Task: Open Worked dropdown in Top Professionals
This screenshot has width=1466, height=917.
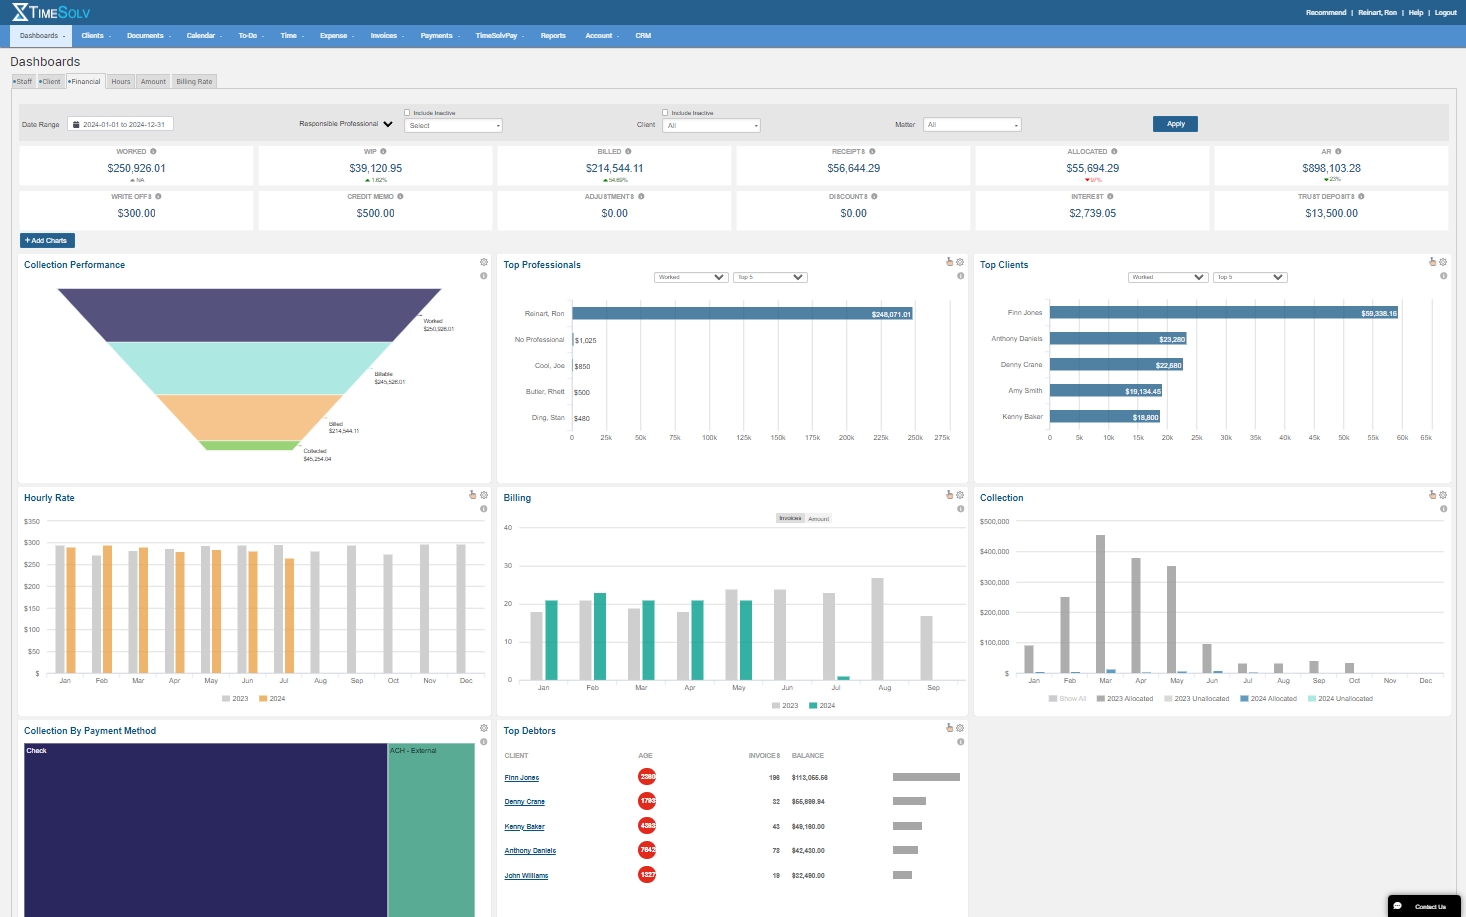Action: pyautogui.click(x=691, y=277)
